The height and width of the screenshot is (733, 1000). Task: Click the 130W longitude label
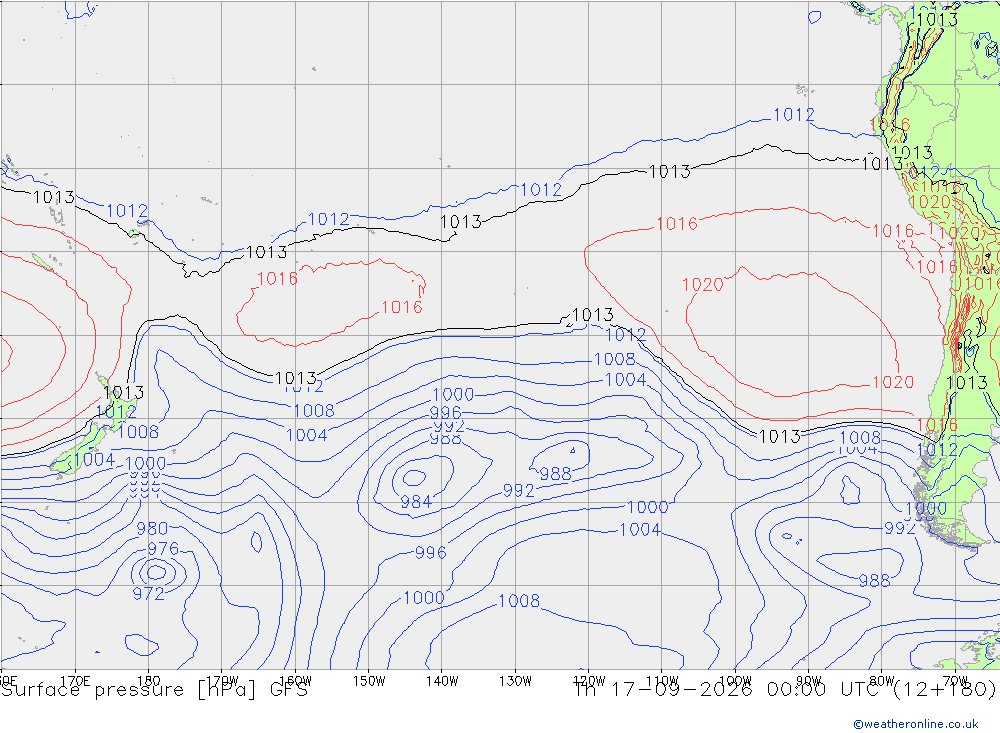point(515,681)
